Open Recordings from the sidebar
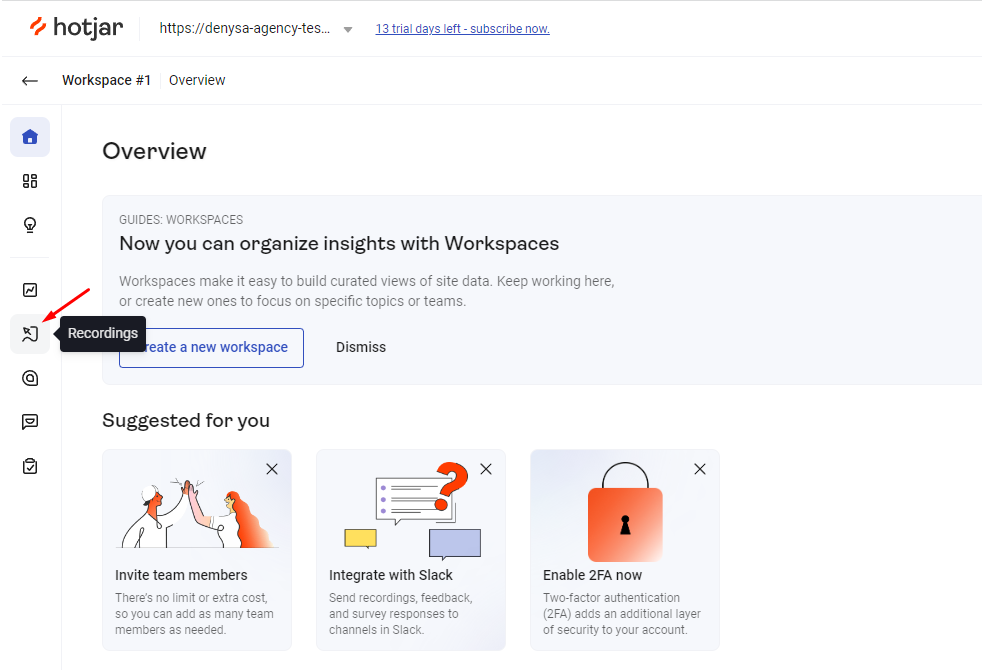Image resolution: width=982 pixels, height=670 pixels. pos(30,334)
